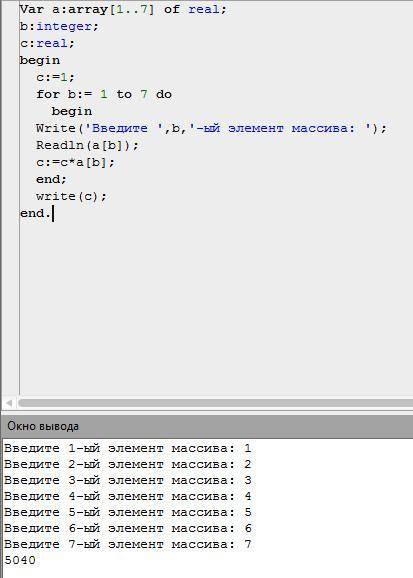This screenshot has height=578, width=413.
Task: Place cursor after 'end.' on the last code line
Action: tap(53, 213)
